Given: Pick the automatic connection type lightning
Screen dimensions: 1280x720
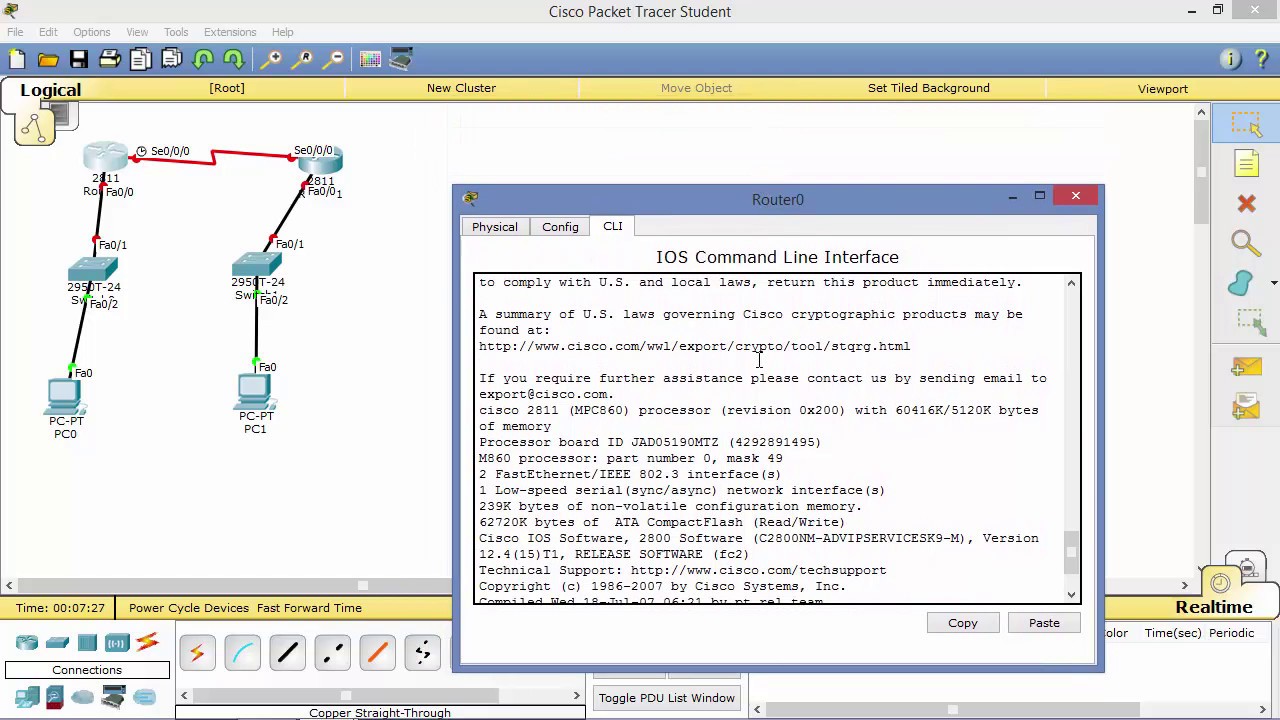Looking at the screenshot, I should (197, 654).
